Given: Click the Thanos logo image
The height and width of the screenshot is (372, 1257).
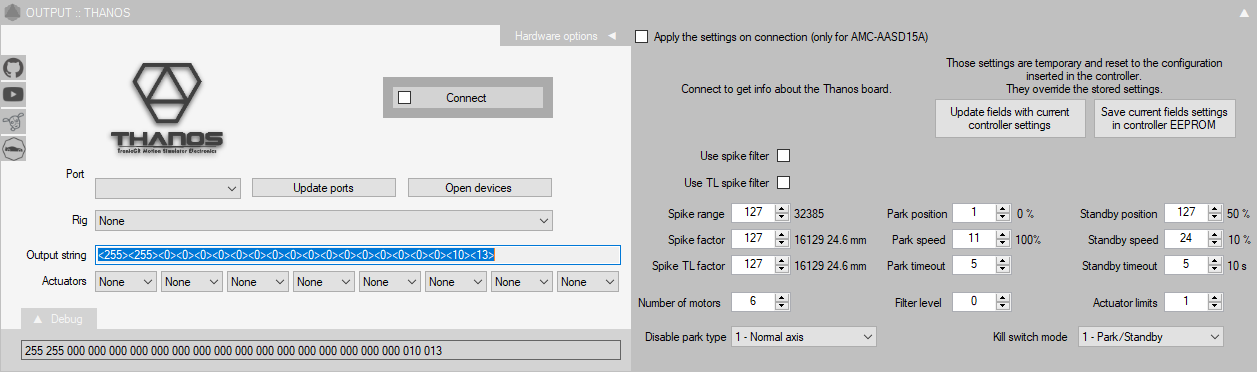Looking at the screenshot, I should 167,109.
